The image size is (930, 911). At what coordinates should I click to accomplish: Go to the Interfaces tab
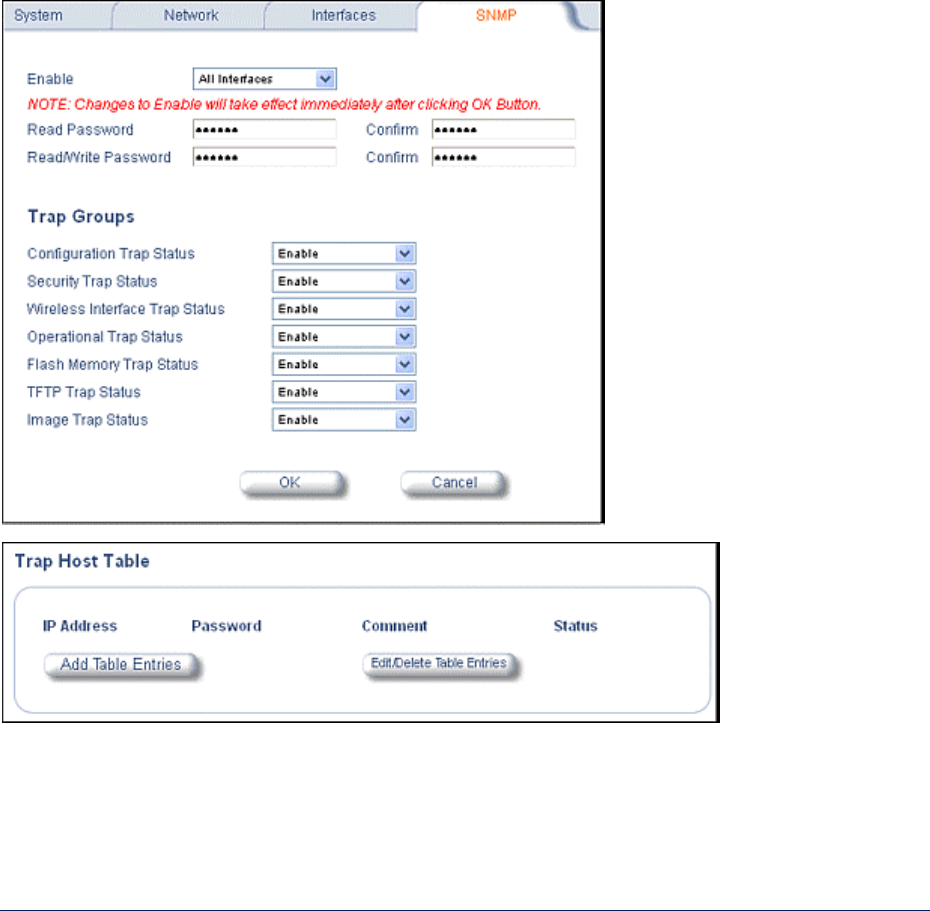pyautogui.click(x=343, y=15)
